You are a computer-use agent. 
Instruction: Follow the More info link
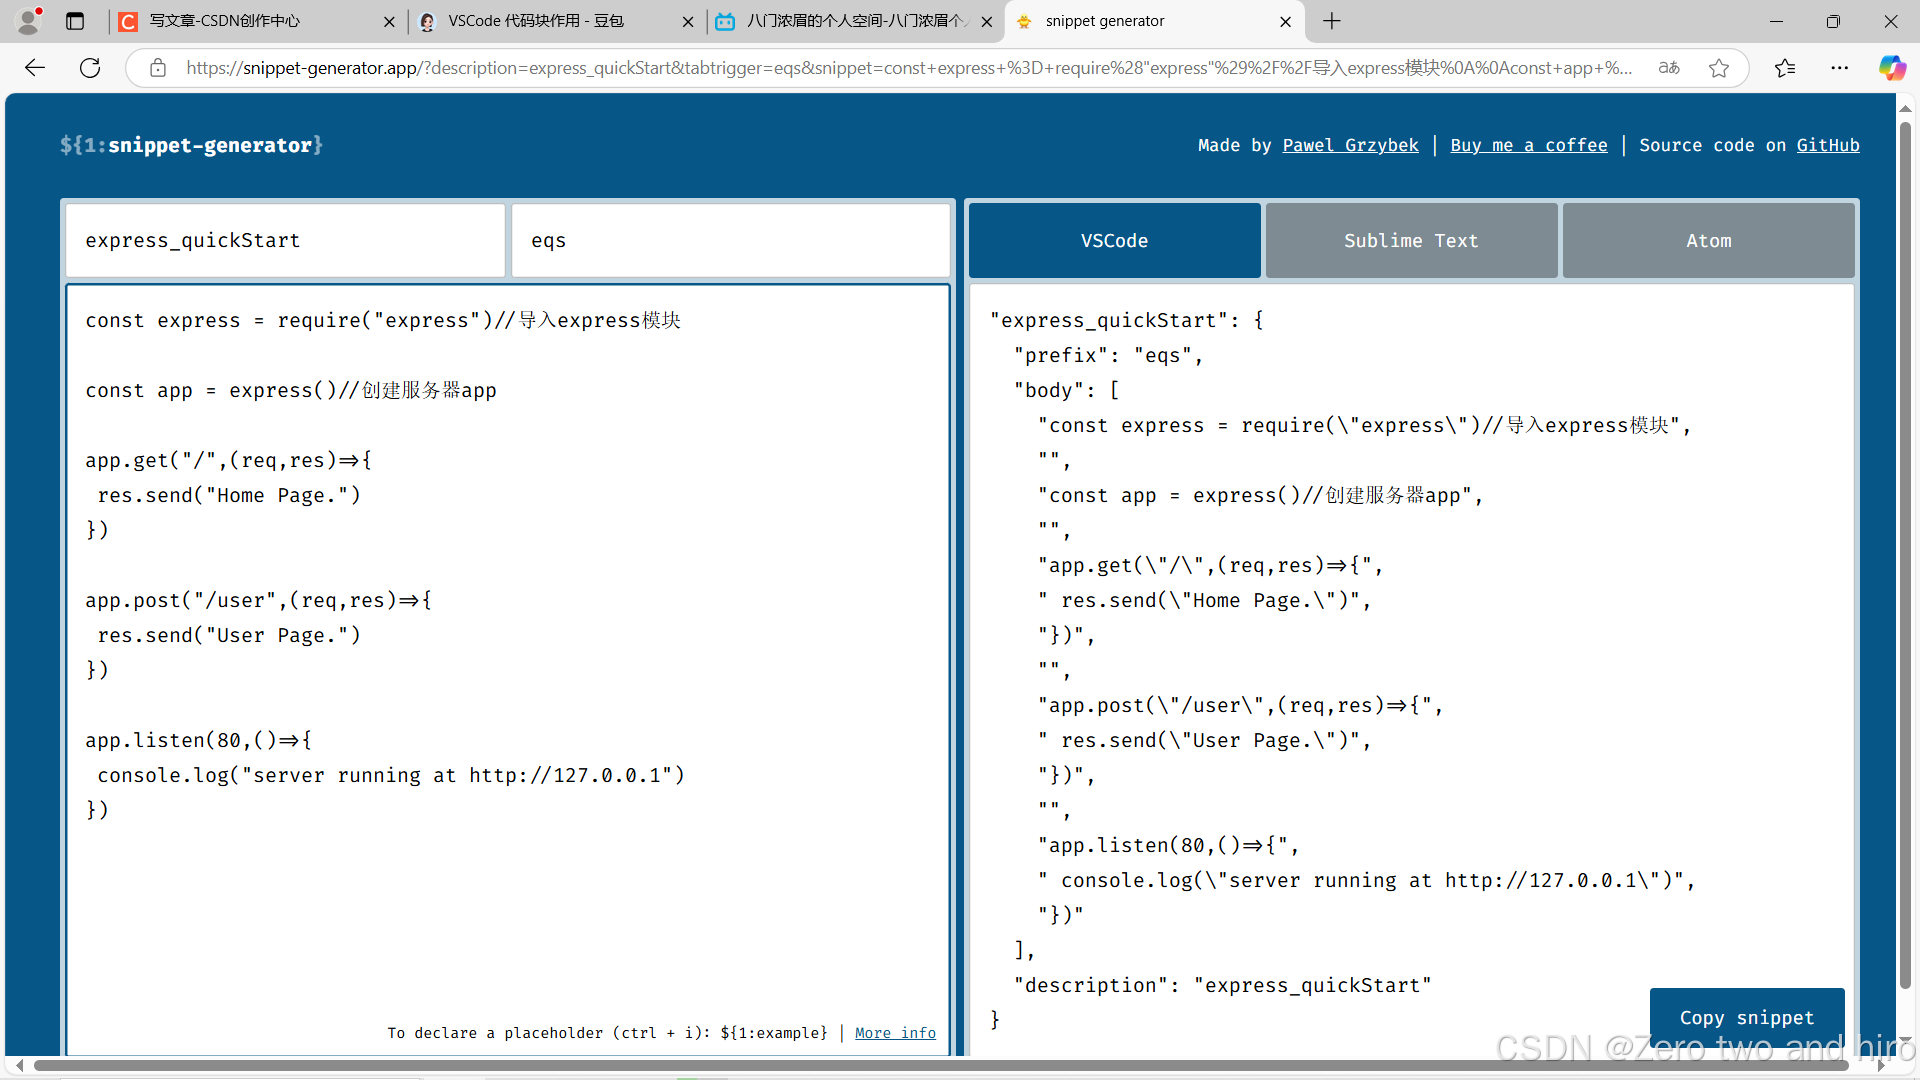[895, 1033]
